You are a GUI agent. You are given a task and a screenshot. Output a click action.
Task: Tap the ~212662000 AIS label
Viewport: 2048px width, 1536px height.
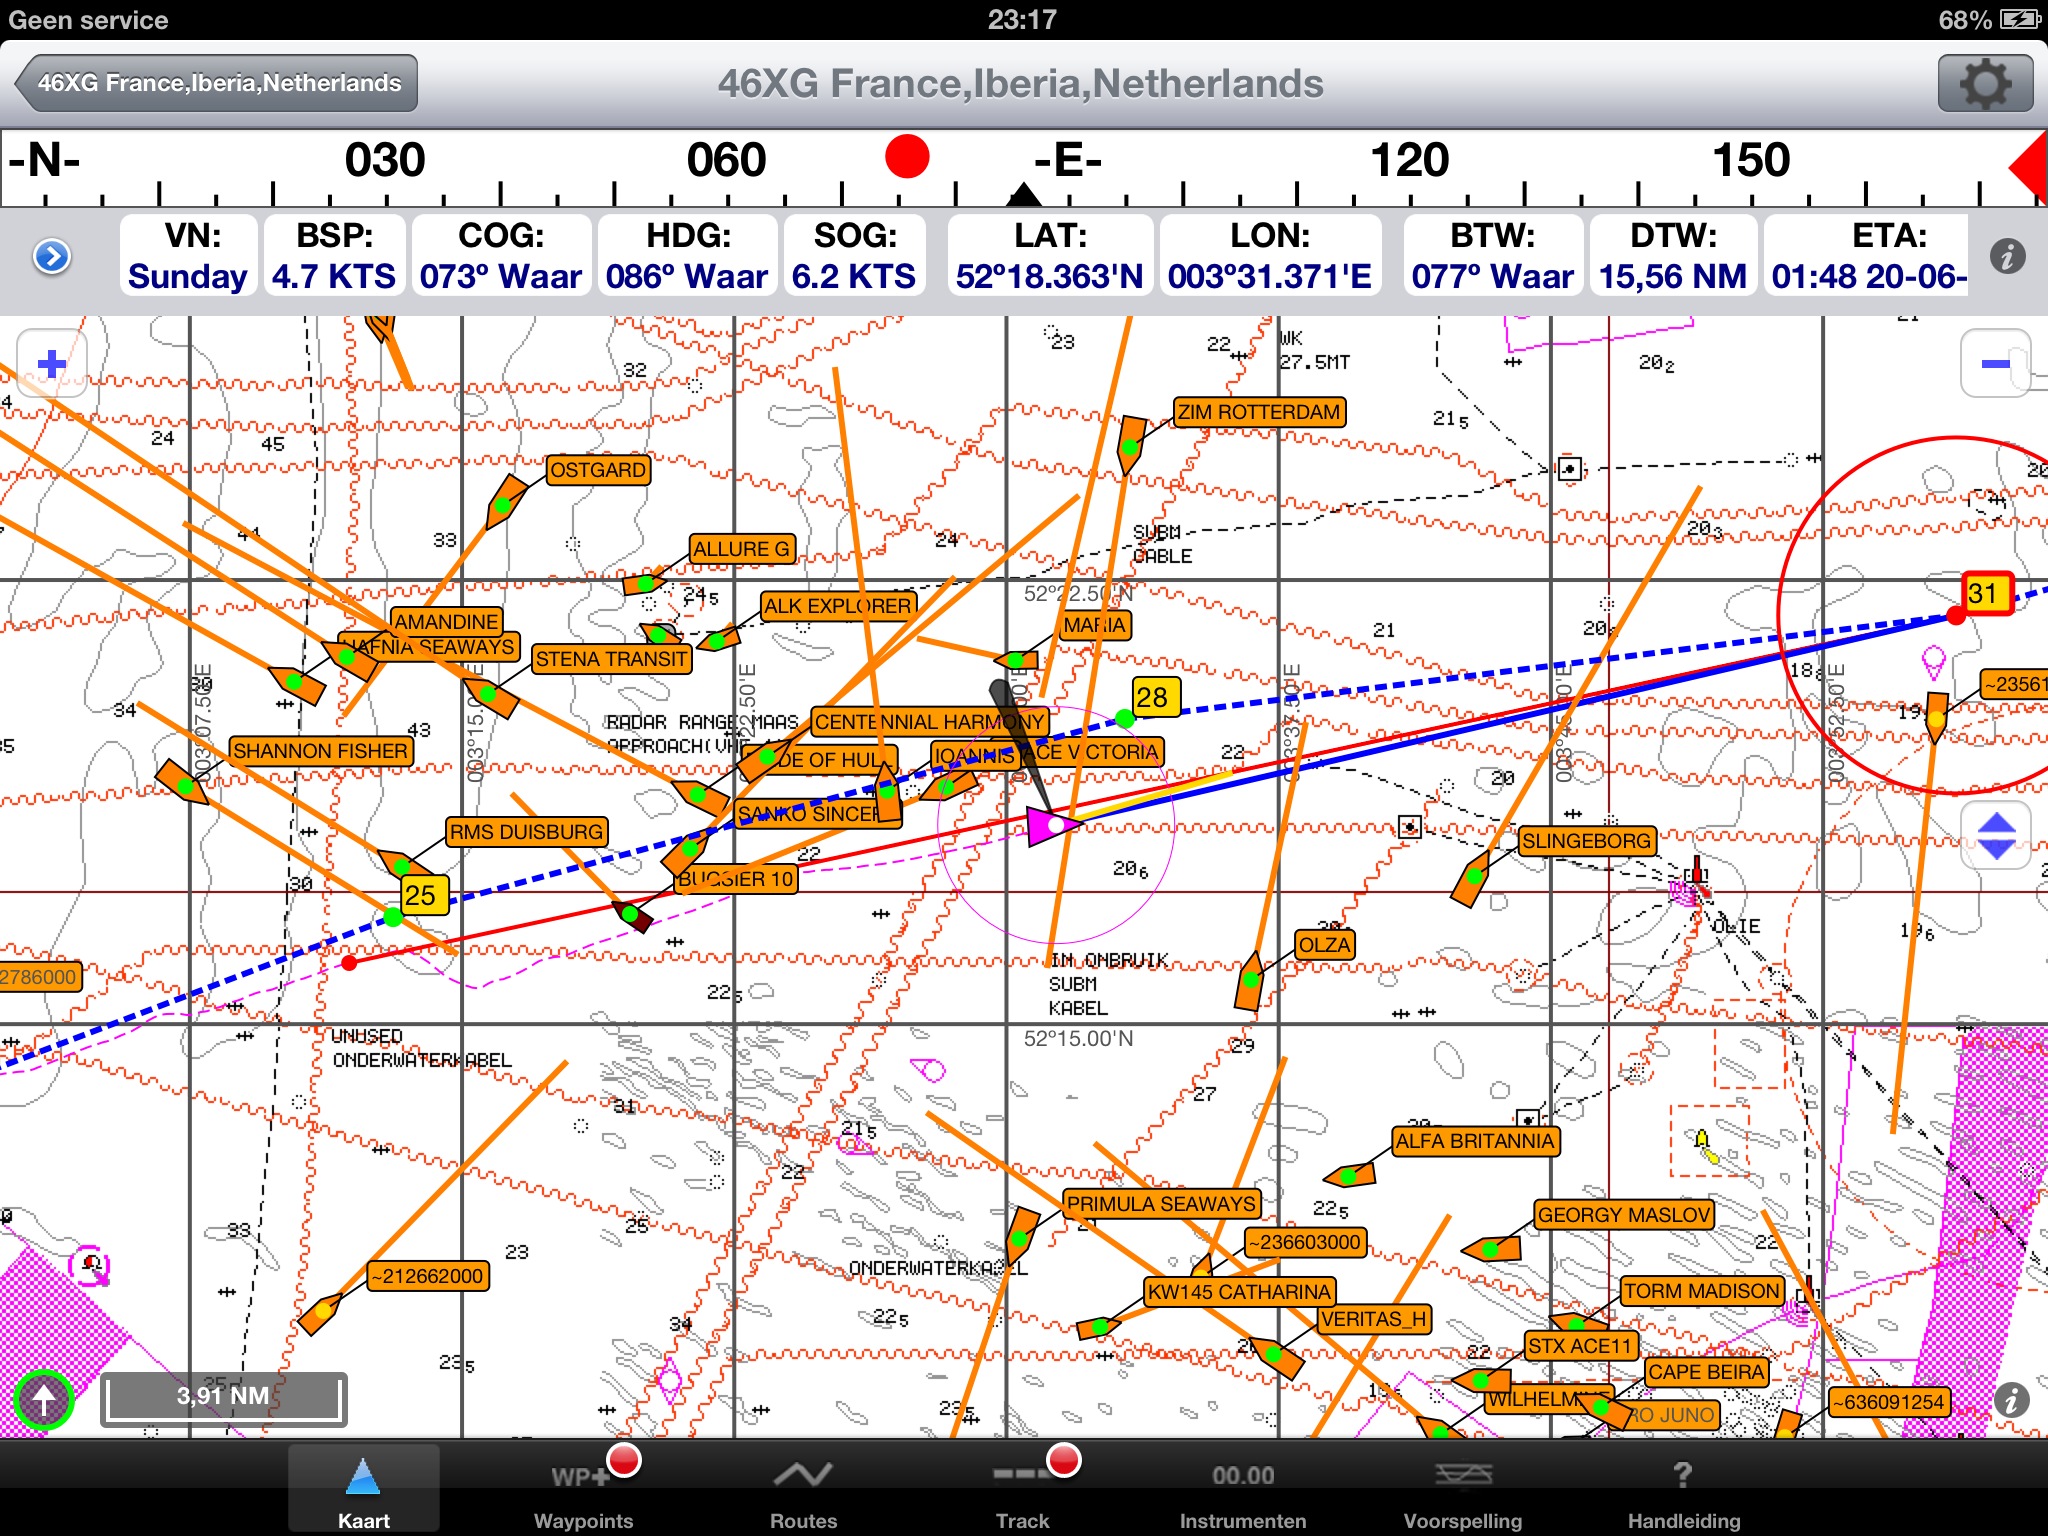428,1276
